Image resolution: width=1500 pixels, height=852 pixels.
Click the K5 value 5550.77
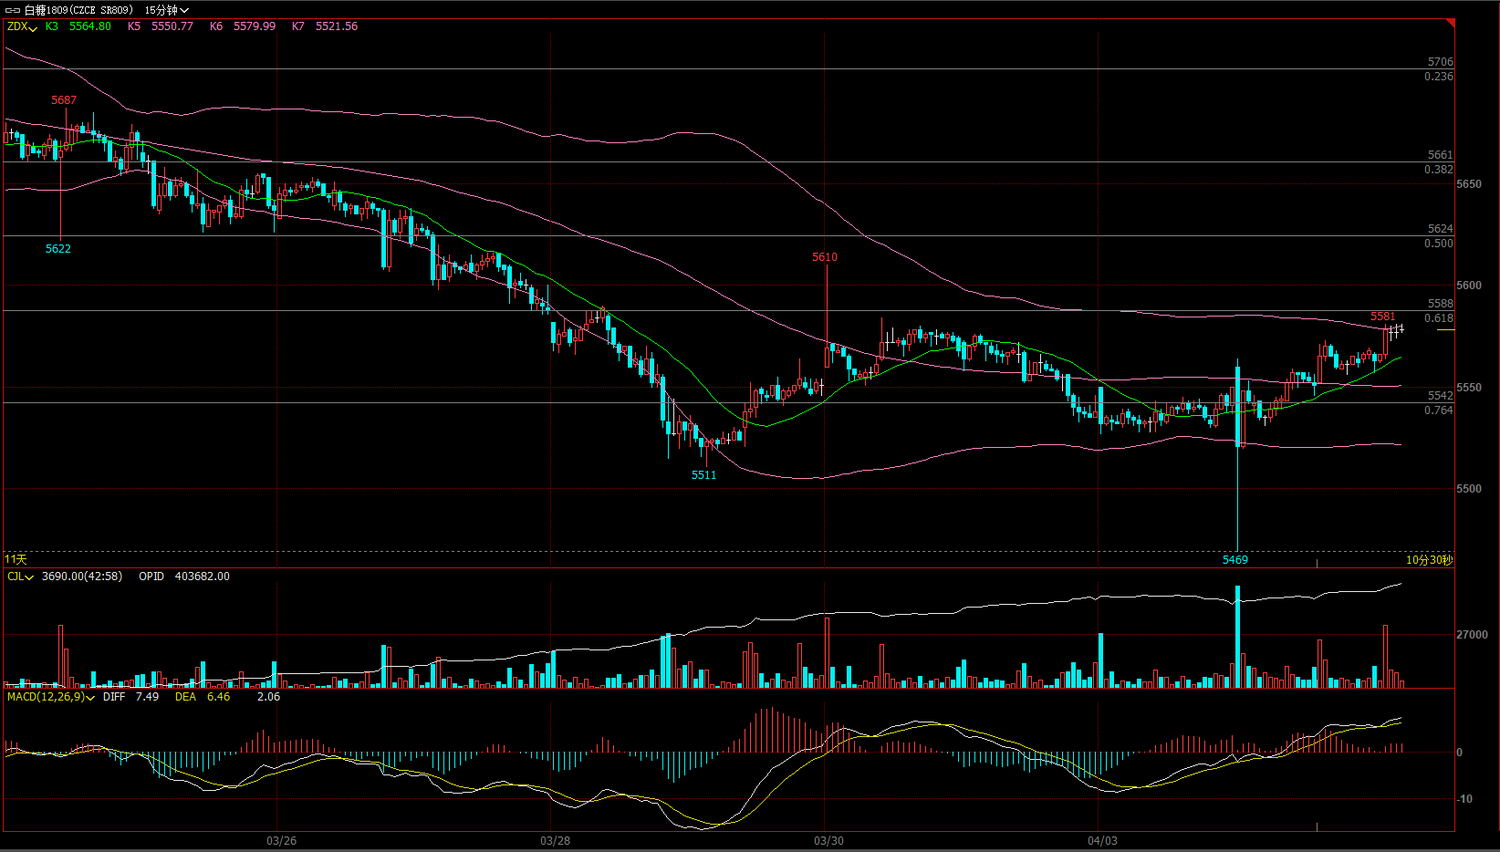pyautogui.click(x=172, y=27)
